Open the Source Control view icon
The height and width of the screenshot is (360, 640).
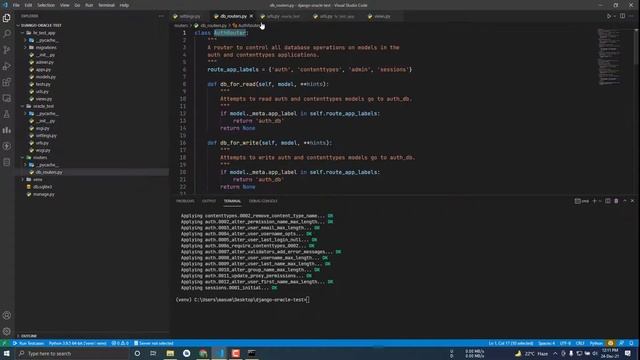click(x=7, y=50)
